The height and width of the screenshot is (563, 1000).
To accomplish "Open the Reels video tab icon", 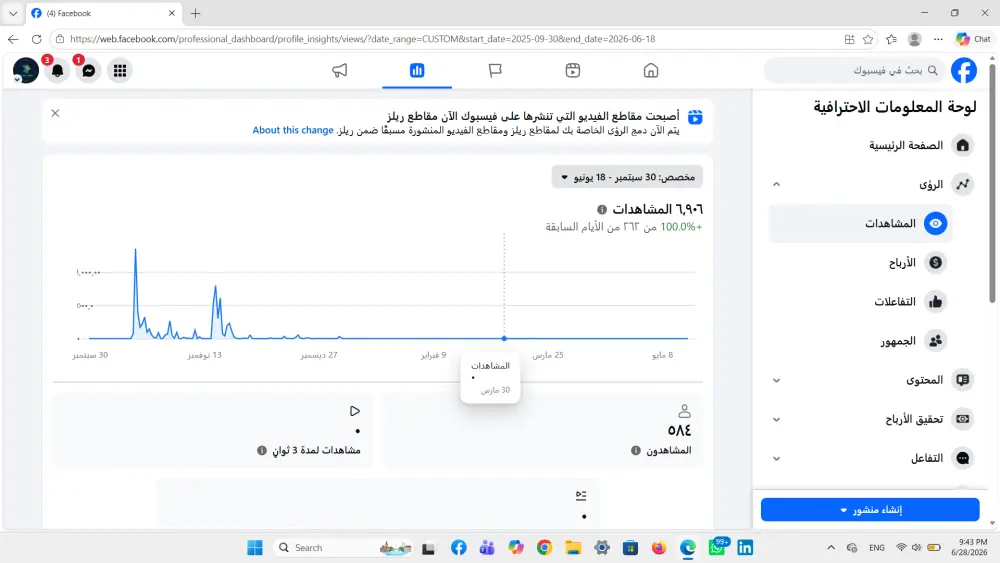I will [573, 70].
